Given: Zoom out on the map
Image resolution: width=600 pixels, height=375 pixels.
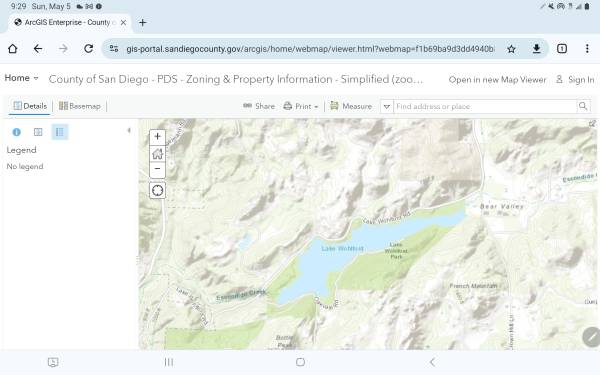Looking at the screenshot, I should coord(157,169).
